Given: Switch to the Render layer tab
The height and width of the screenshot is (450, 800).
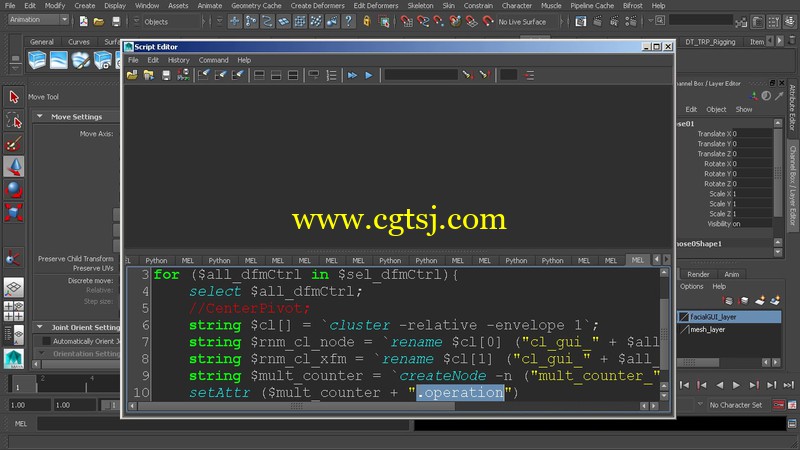Looking at the screenshot, I should [x=698, y=274].
